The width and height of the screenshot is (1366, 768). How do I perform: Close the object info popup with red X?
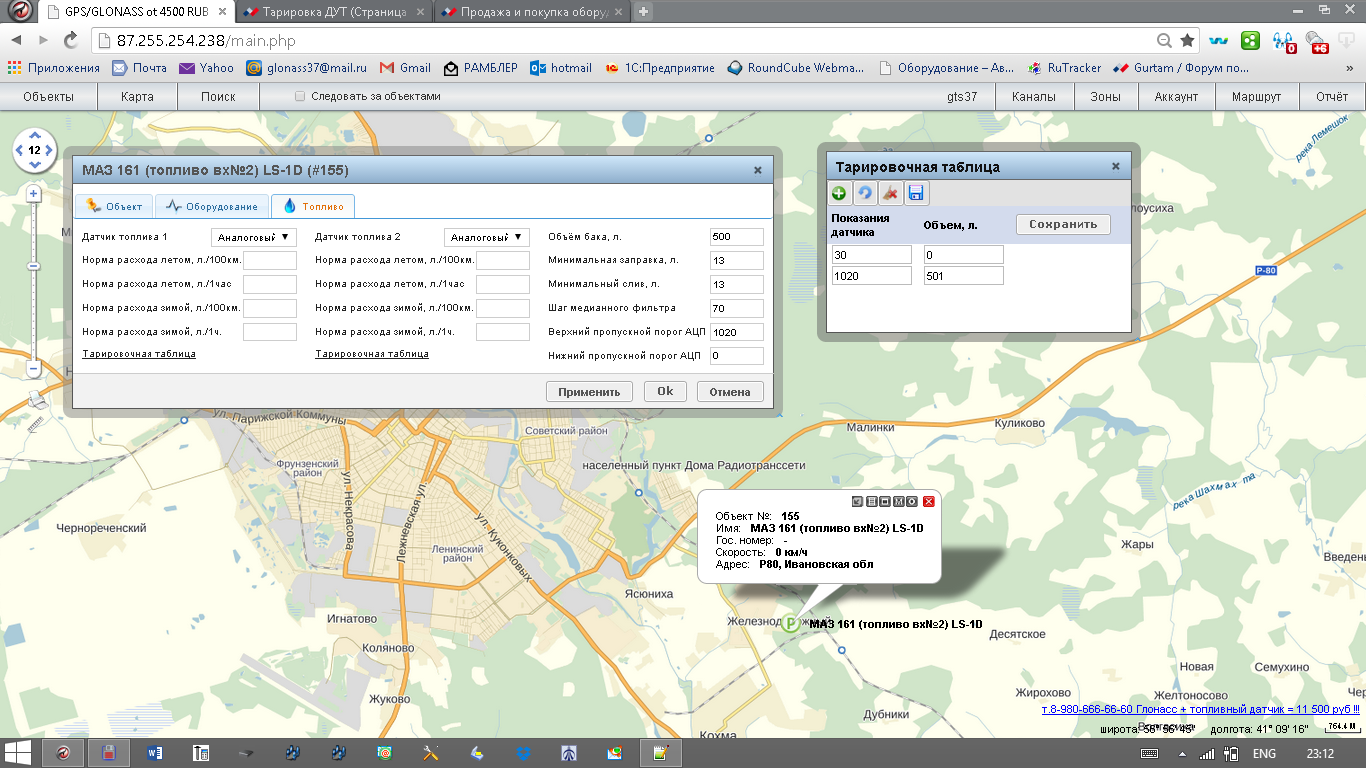[x=928, y=501]
